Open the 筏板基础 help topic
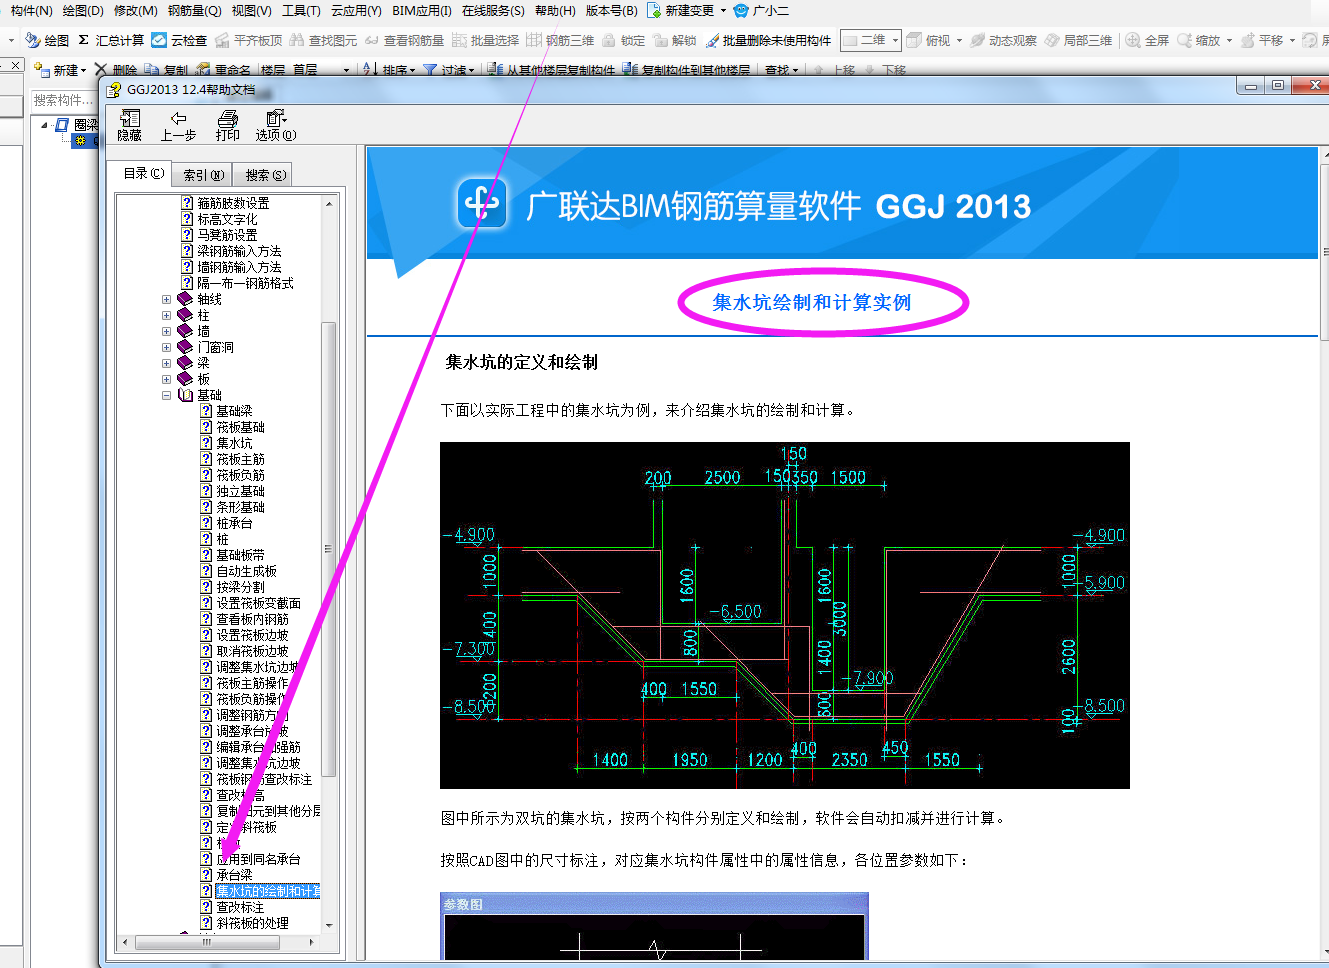 (241, 427)
